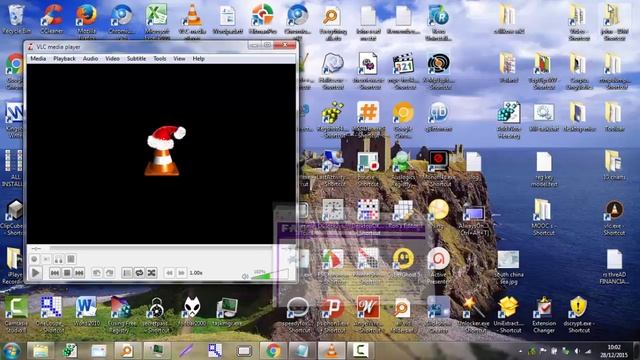This screenshot has width=640, height=360.
Task: Select the vlc.exe shortcut icon
Action: click(x=614, y=218)
